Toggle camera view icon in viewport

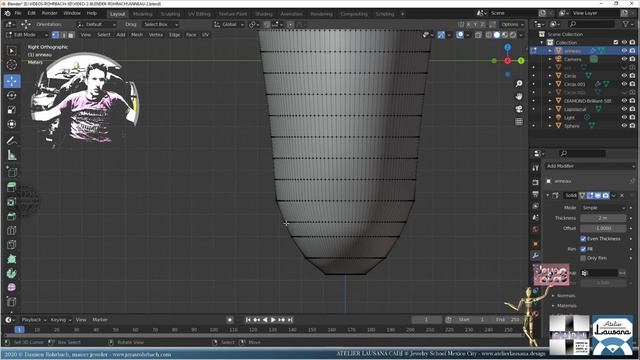pos(519,109)
